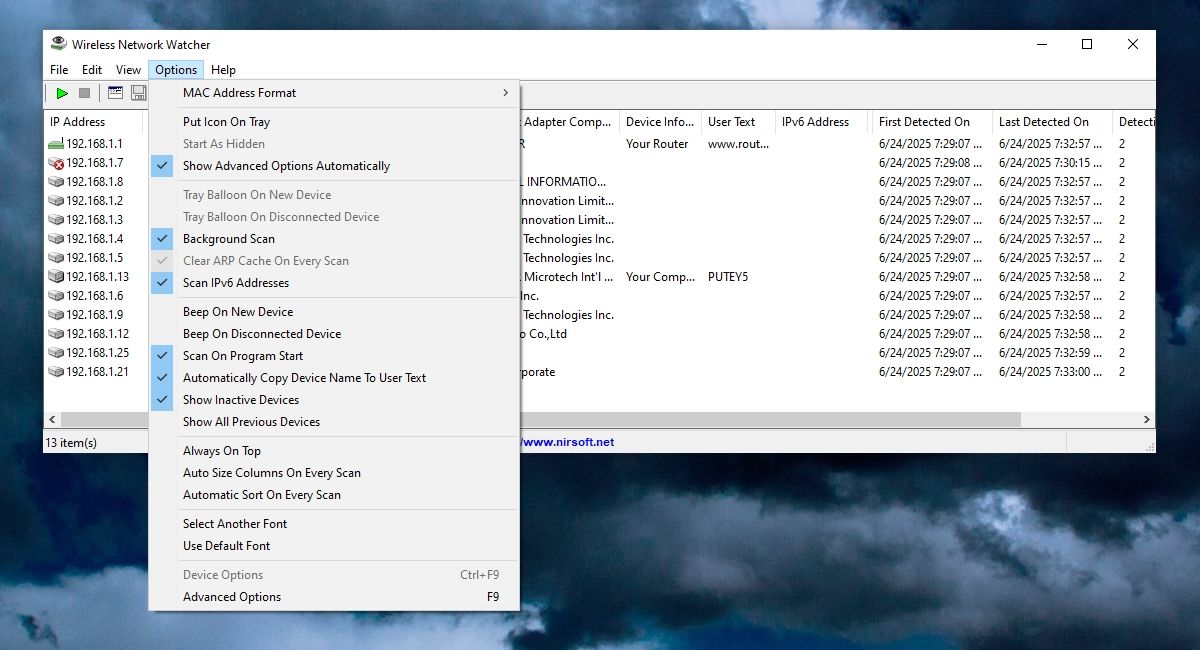Sort by Last Detected On column
The width and height of the screenshot is (1200, 650).
1052,122
